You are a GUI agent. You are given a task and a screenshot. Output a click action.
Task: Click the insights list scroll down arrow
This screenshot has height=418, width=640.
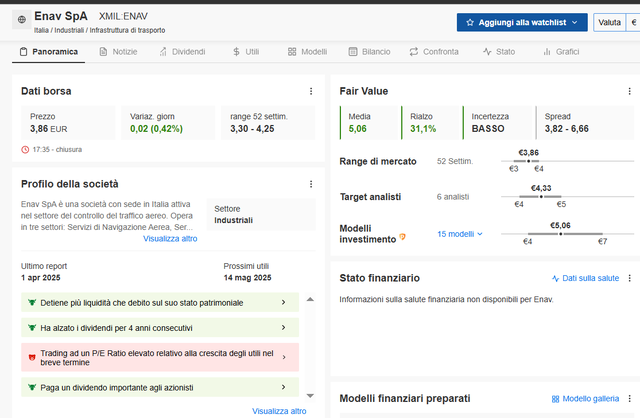[x=310, y=396]
